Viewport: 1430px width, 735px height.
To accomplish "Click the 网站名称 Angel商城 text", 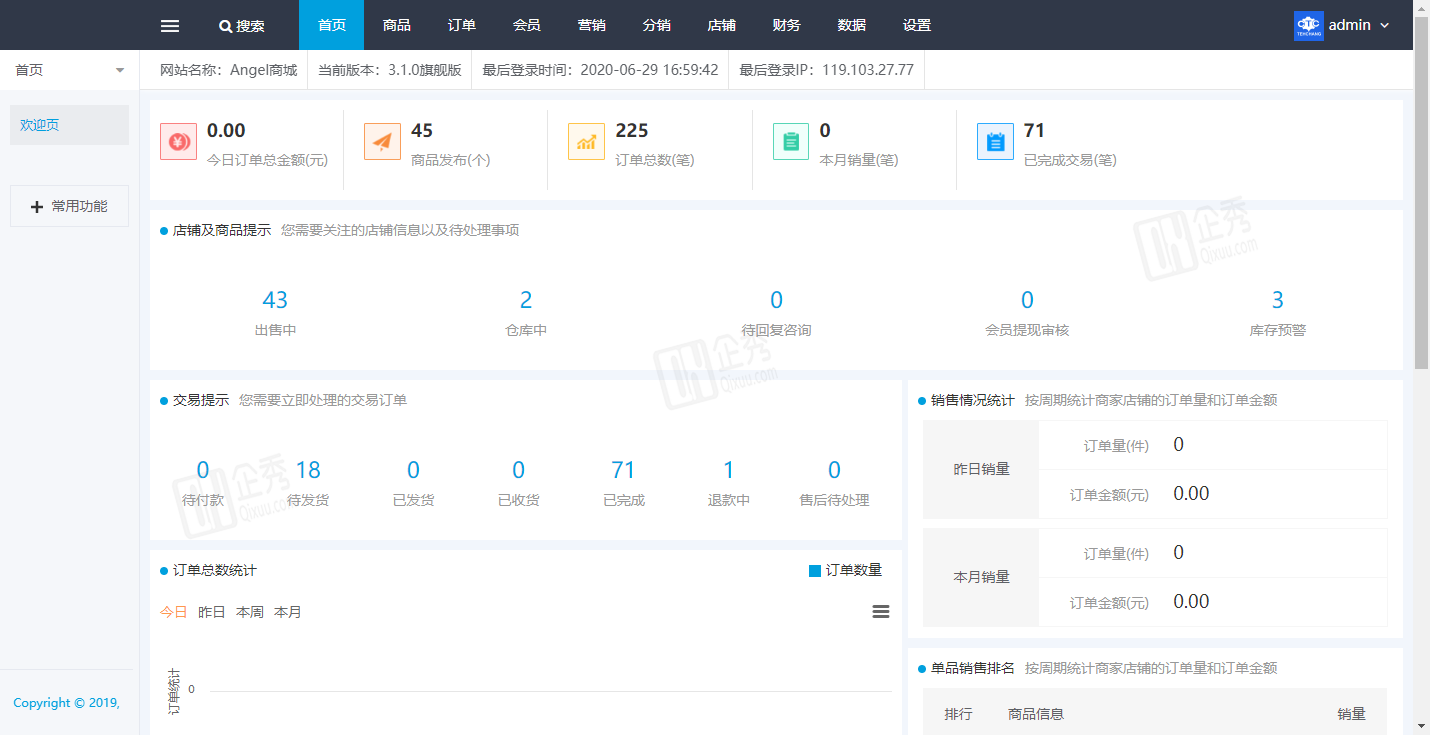I will [229, 70].
